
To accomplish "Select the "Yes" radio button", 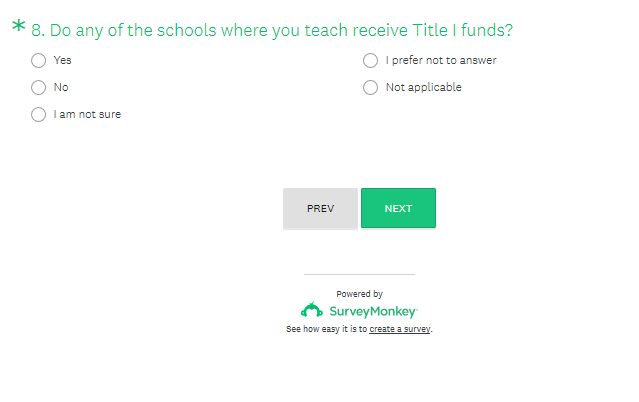I will 38,60.
